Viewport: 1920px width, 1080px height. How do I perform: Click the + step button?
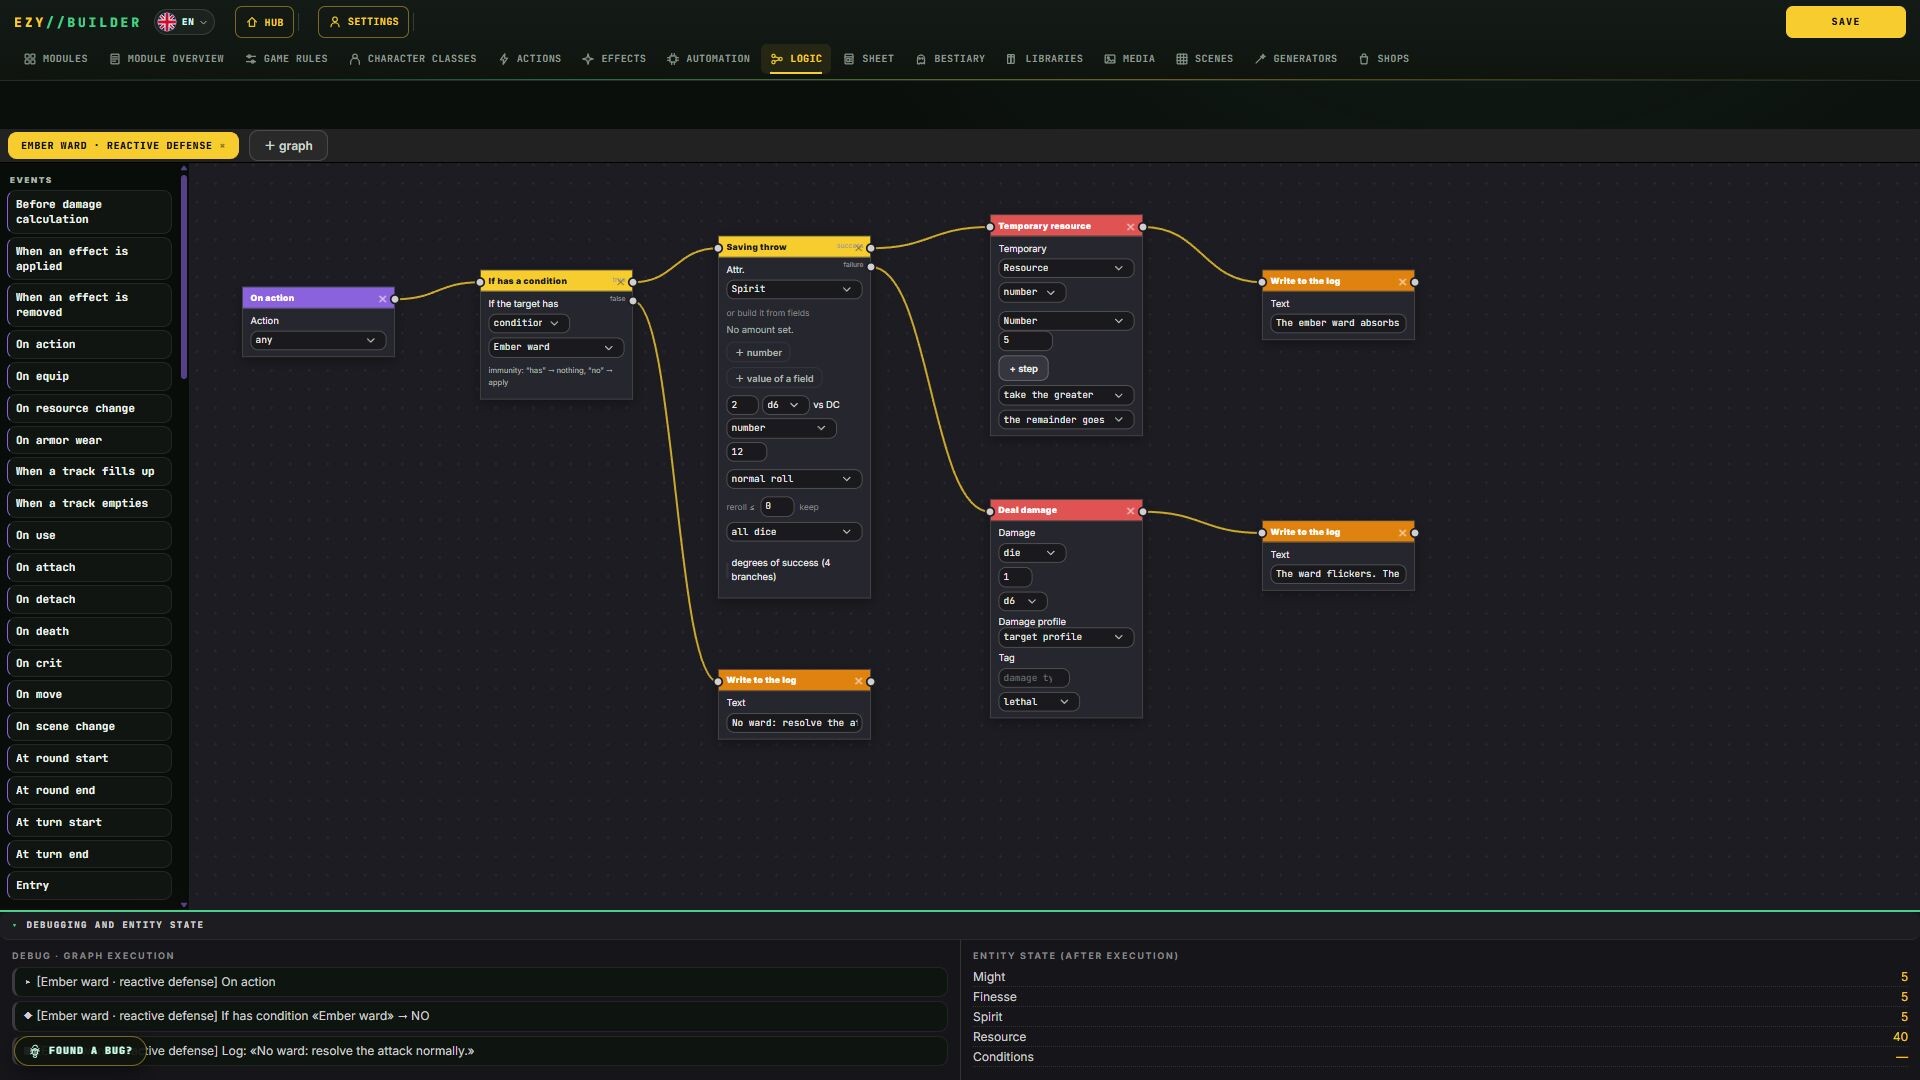point(1023,370)
